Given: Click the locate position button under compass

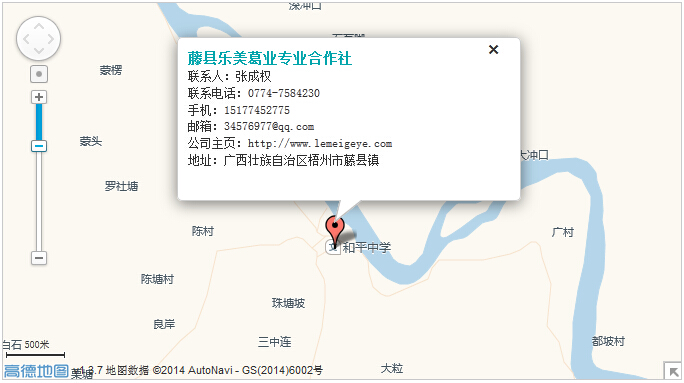Looking at the screenshot, I should pyautogui.click(x=39, y=74).
